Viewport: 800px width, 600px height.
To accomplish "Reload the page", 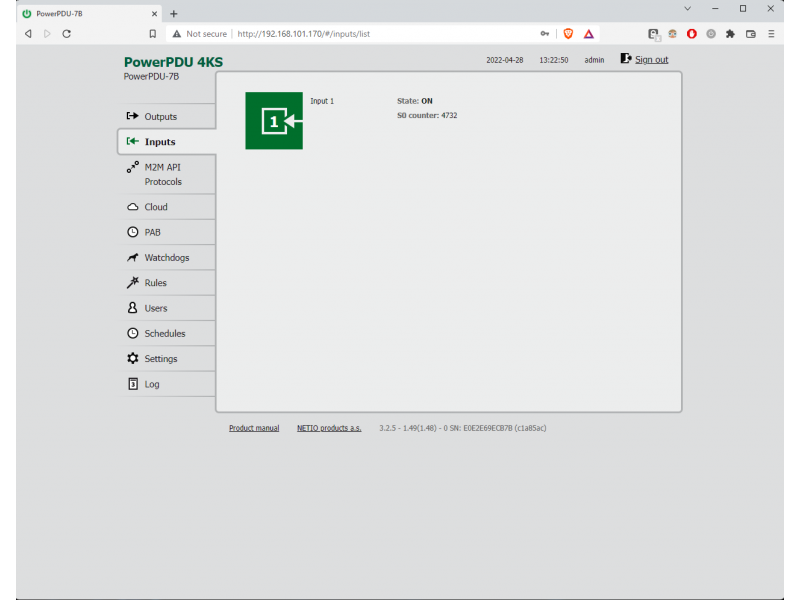I will tap(66, 34).
